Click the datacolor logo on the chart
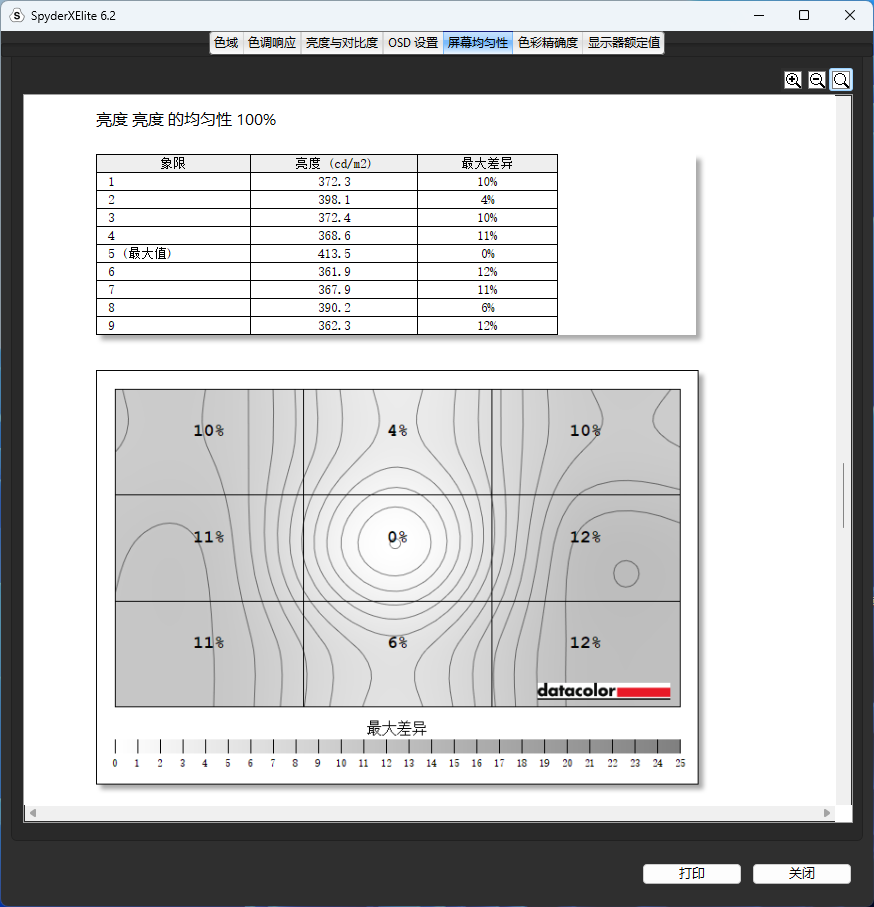Viewport: 874px width, 907px height. click(x=603, y=691)
